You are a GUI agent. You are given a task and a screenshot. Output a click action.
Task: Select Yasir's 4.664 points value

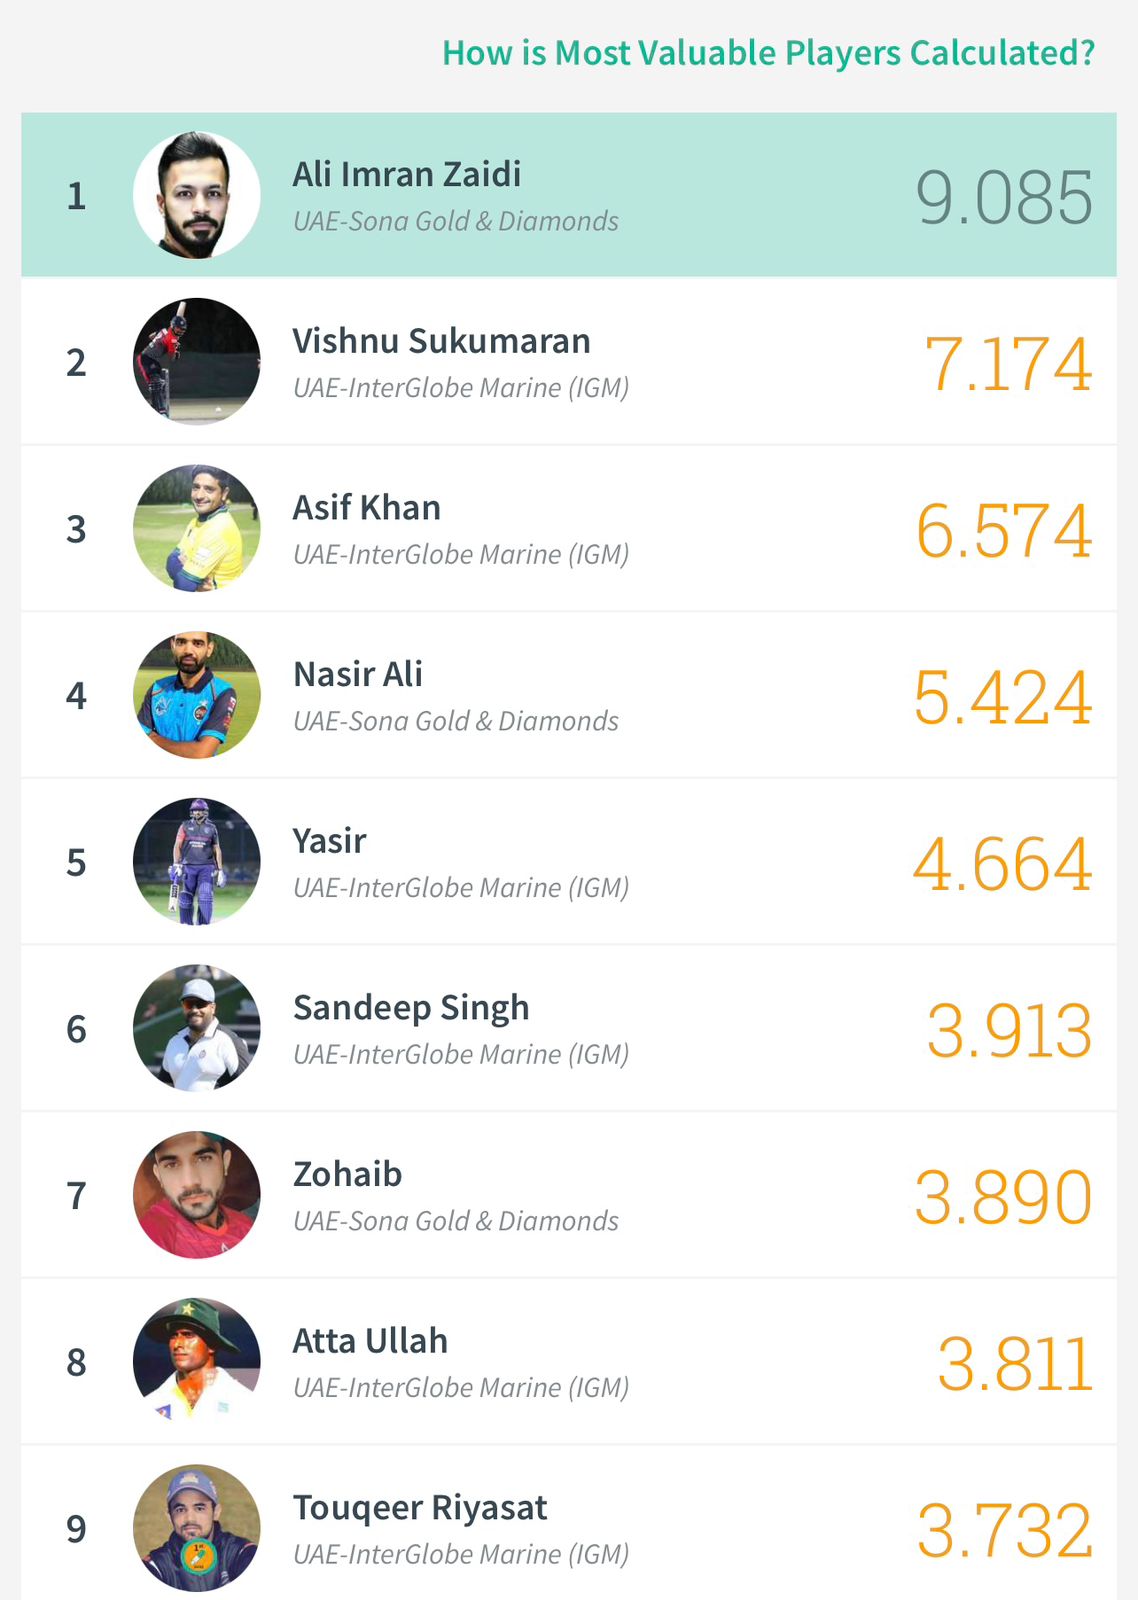pos(1002,864)
